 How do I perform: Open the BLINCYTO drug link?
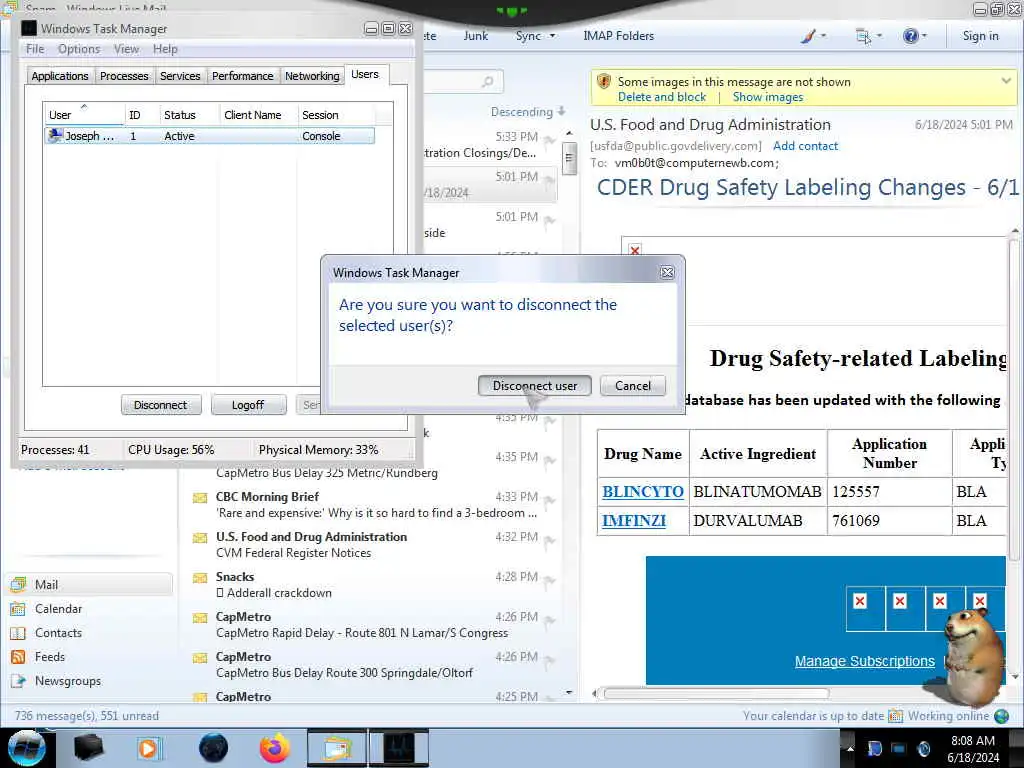(643, 492)
